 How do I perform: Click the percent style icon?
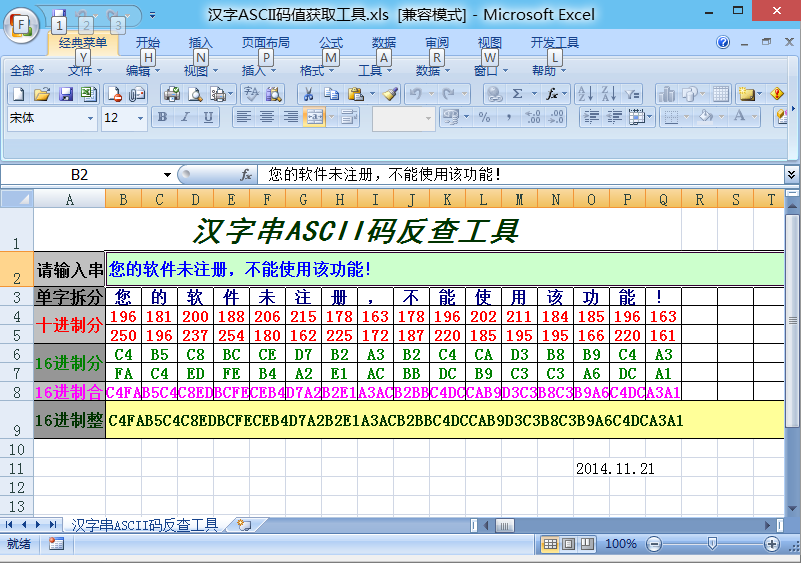485,117
